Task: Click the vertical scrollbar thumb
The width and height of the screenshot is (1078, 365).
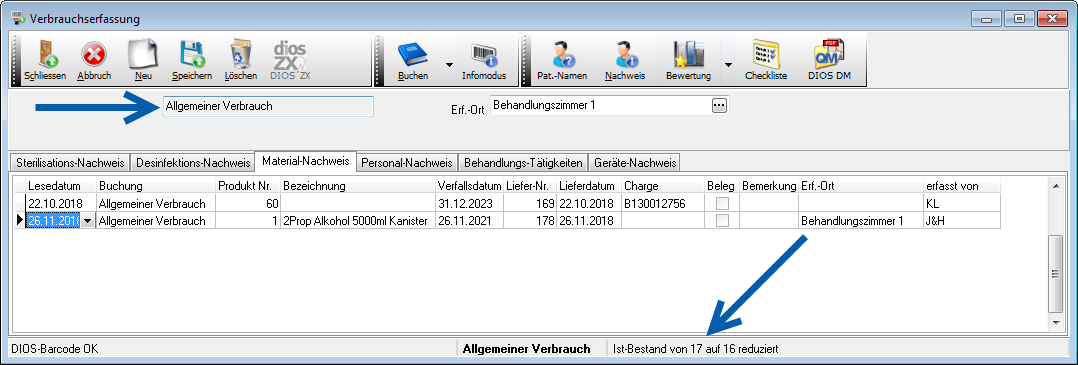Action: 1055,274
